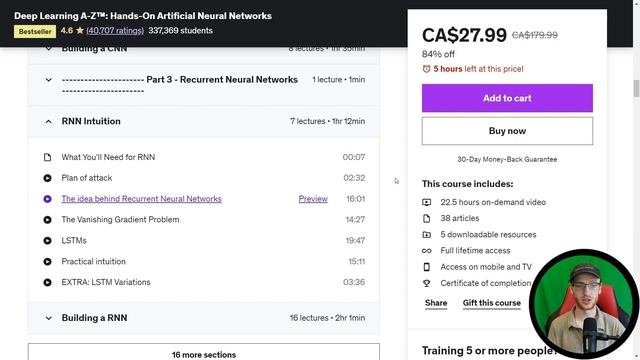The height and width of the screenshot is (360, 640).
Task: Click the What You'll Need for RNN title
Action: click(x=108, y=157)
